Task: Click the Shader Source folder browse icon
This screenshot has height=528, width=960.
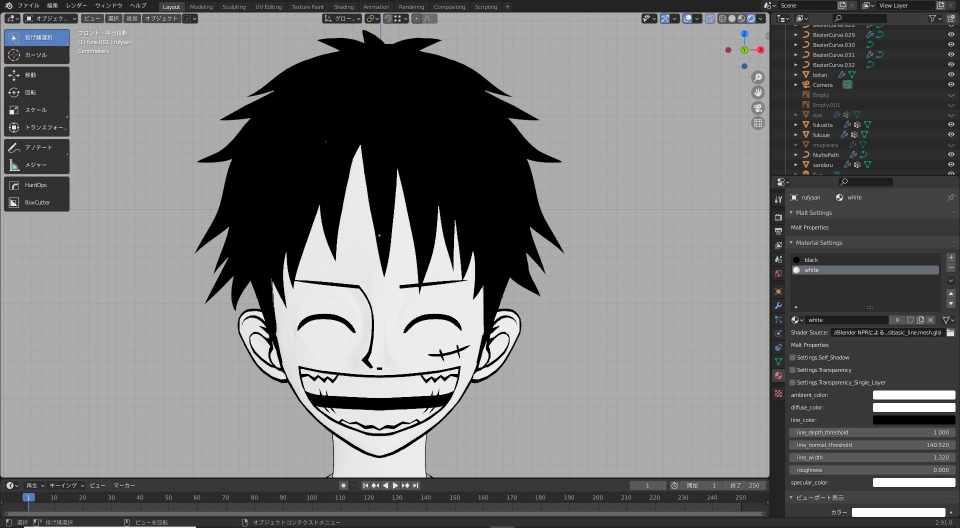Action: [x=950, y=333]
